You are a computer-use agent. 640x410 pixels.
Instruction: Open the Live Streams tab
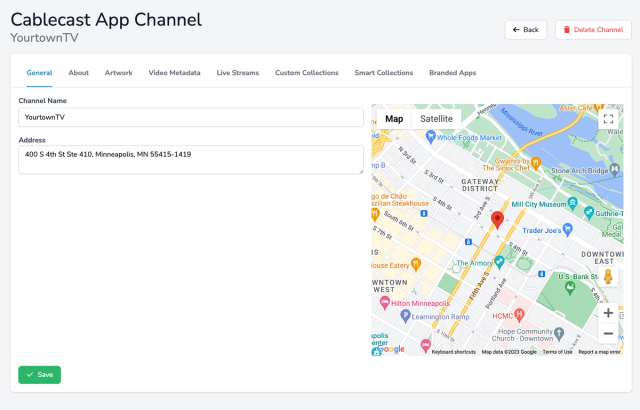pos(238,73)
